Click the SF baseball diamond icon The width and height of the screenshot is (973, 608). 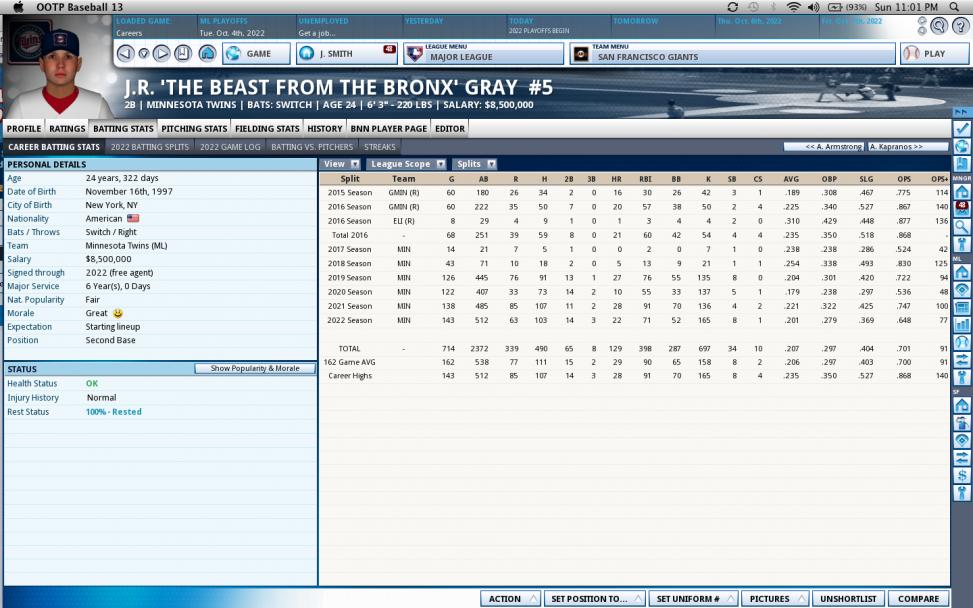[x=962, y=440]
